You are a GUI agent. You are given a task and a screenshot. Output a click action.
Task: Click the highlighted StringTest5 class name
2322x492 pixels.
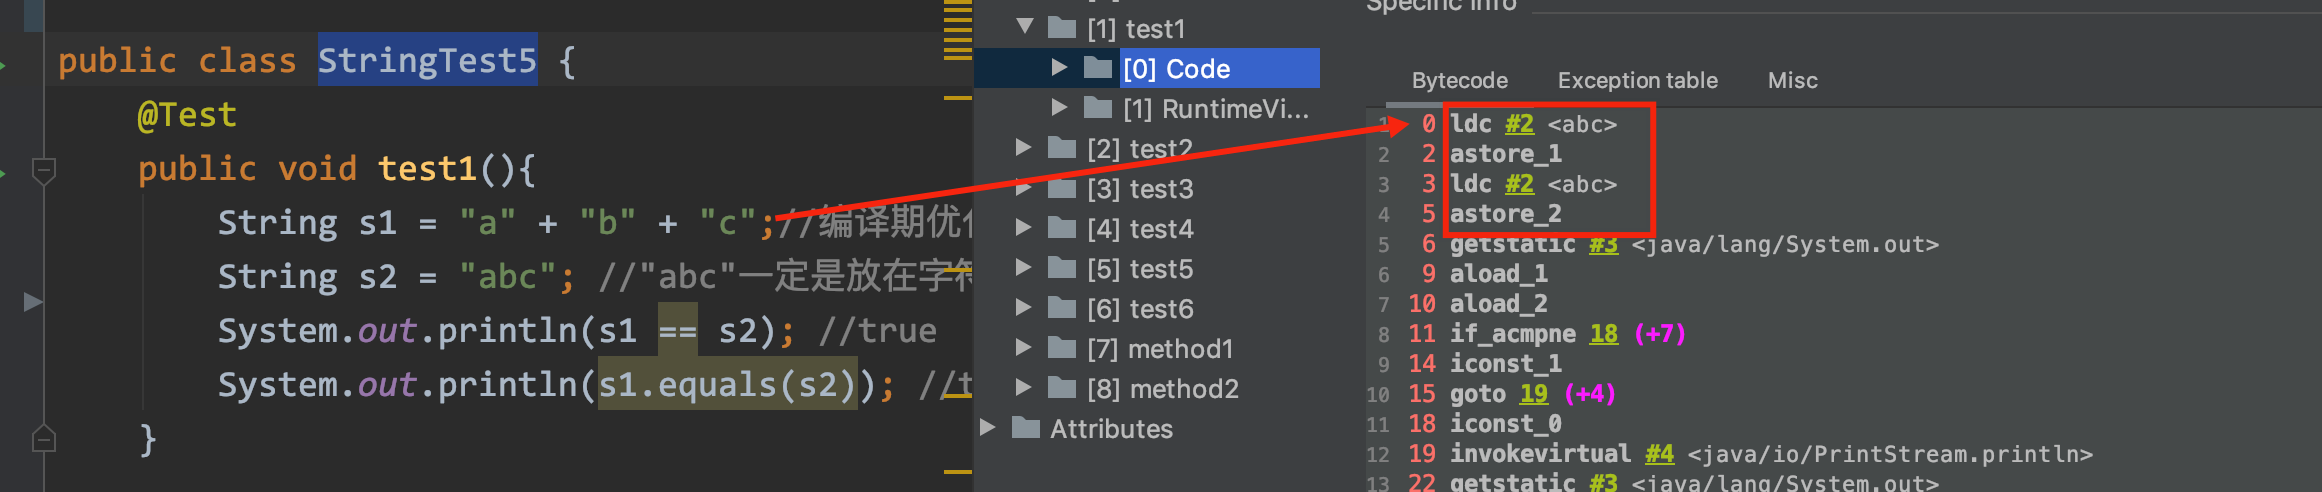[427, 61]
